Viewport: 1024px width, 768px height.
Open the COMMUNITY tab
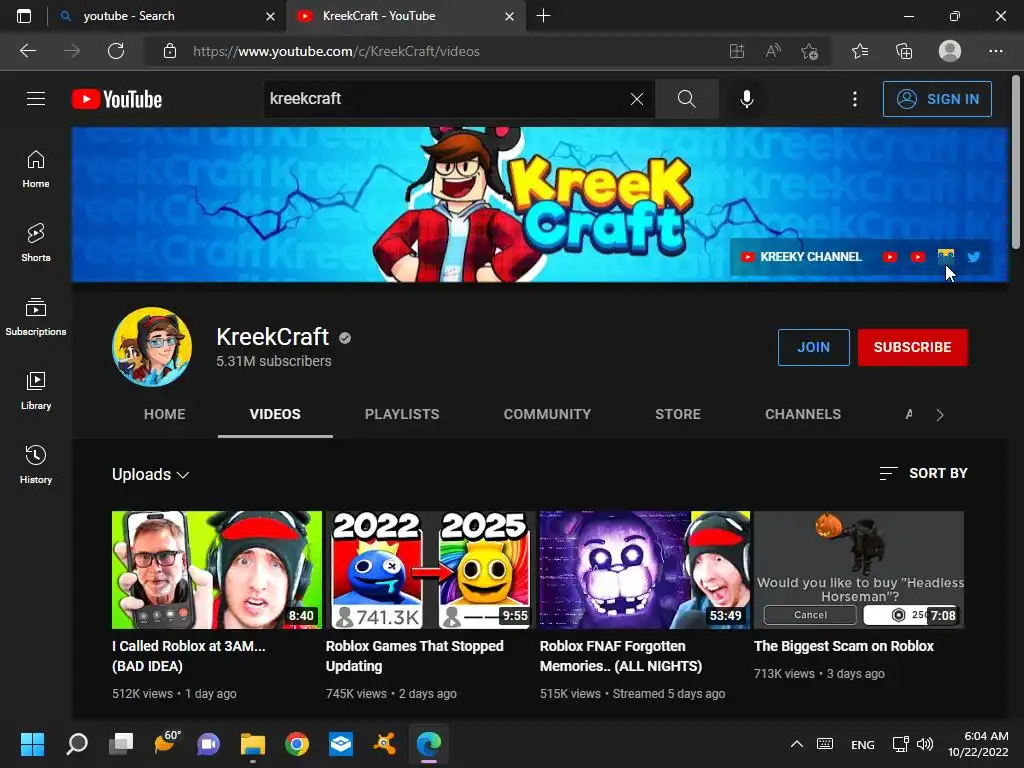click(x=547, y=414)
